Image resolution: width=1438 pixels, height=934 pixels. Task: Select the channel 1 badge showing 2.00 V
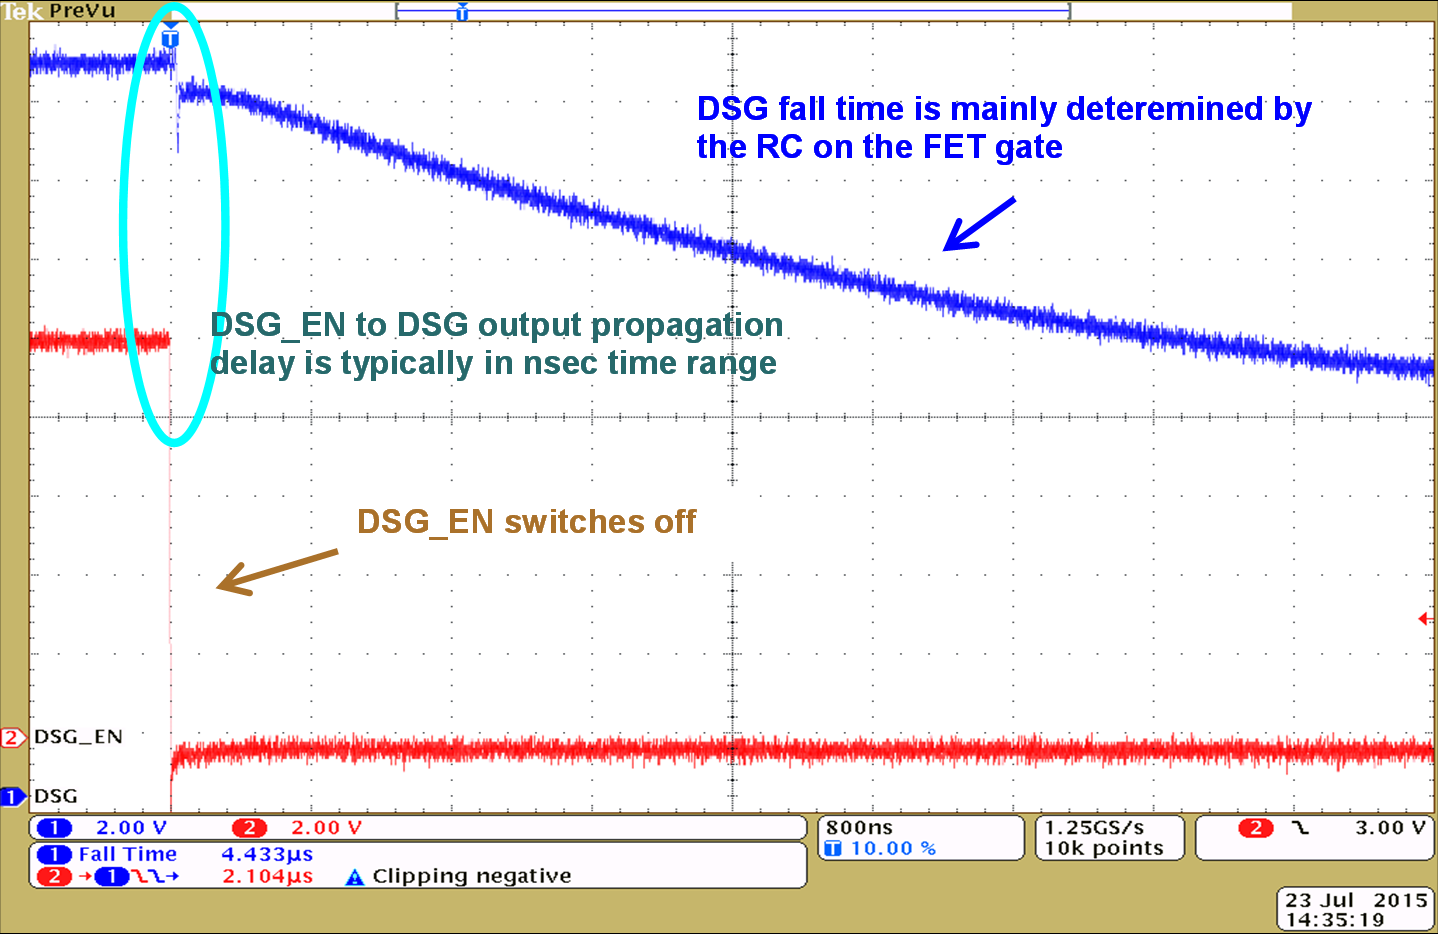point(55,828)
